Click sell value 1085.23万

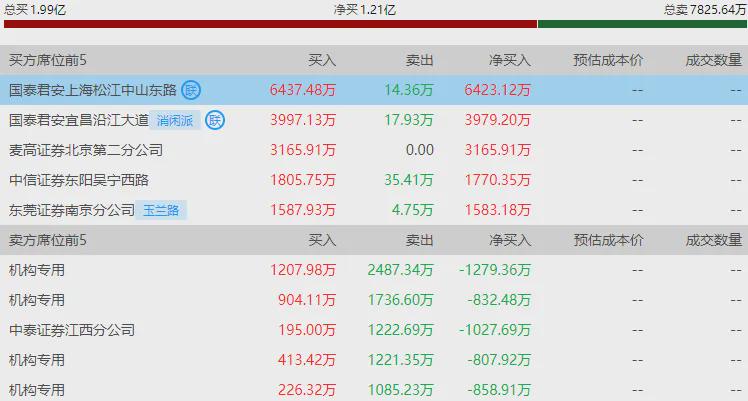401,390
